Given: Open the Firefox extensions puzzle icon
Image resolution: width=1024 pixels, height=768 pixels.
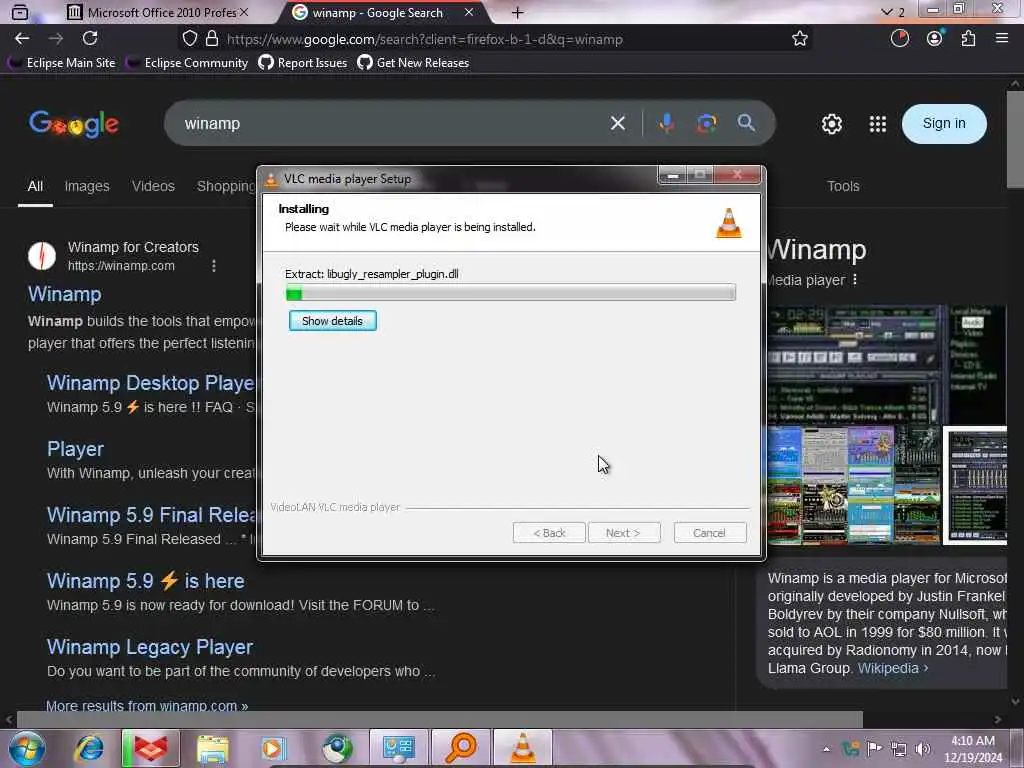Looking at the screenshot, I should point(968,39).
